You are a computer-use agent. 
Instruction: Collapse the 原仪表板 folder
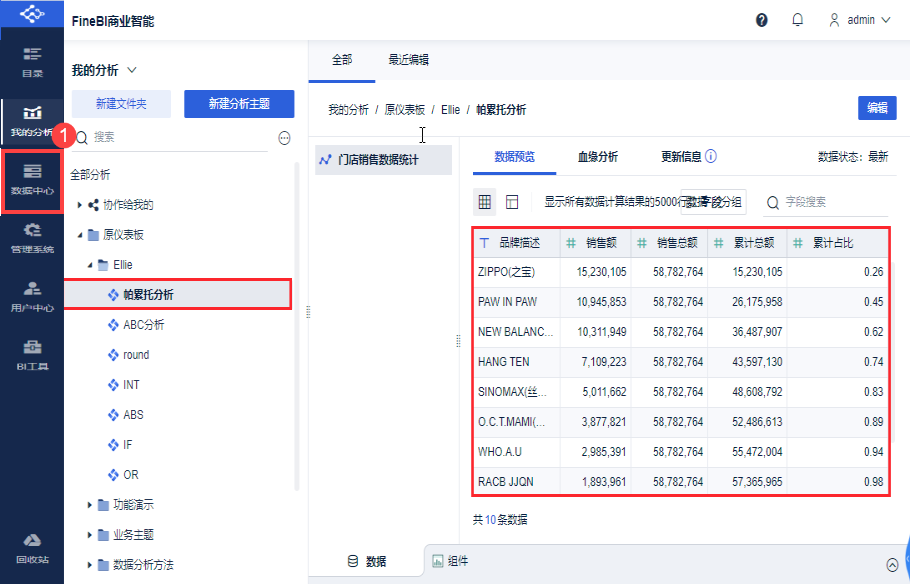click(x=80, y=235)
